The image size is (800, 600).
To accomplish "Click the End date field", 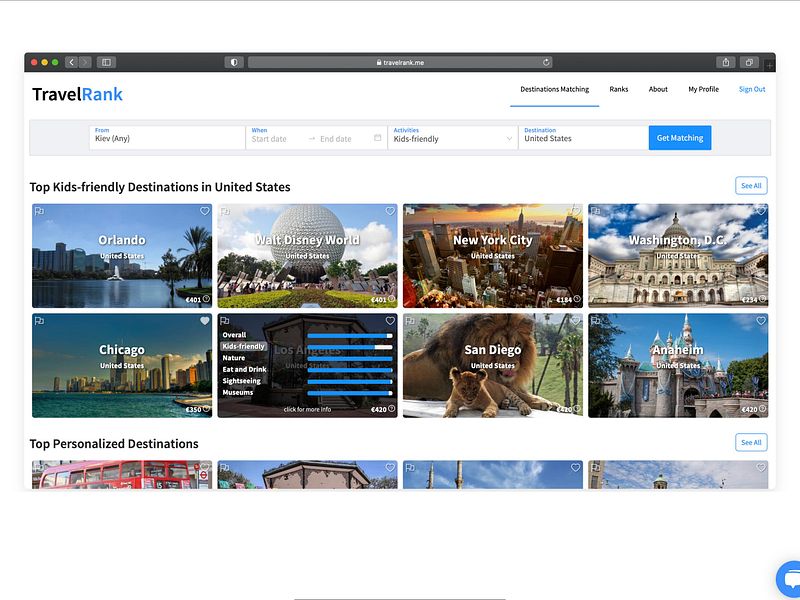I will tap(336, 139).
